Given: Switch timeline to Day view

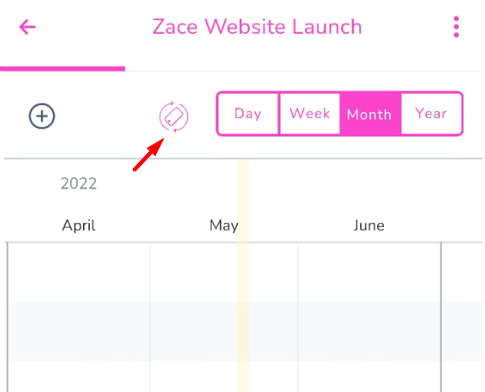Looking at the screenshot, I should point(248,114).
